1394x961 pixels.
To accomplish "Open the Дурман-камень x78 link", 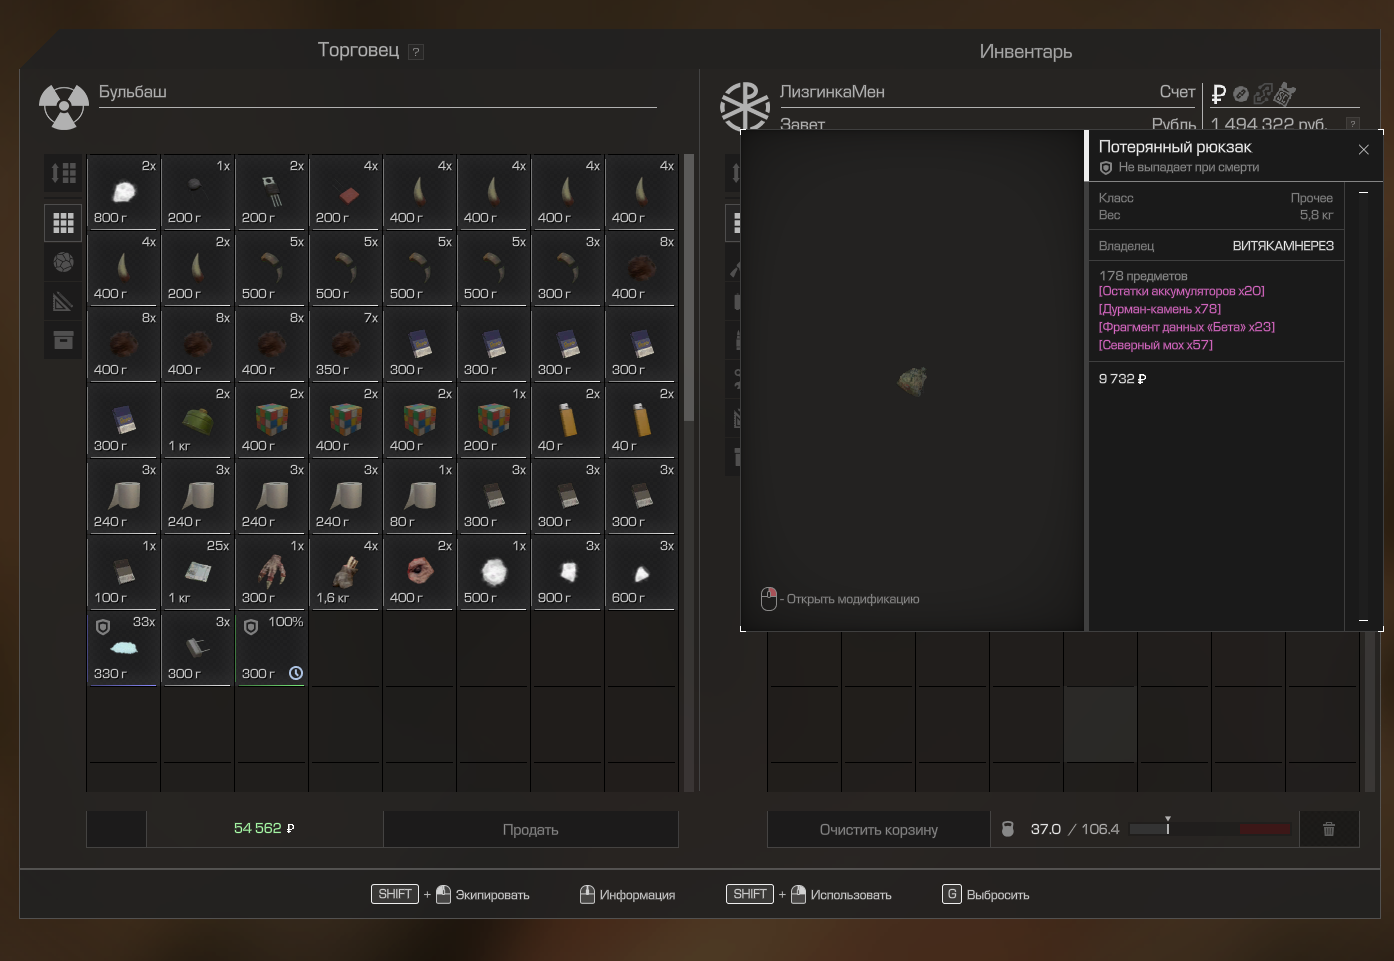I will pos(1159,309).
